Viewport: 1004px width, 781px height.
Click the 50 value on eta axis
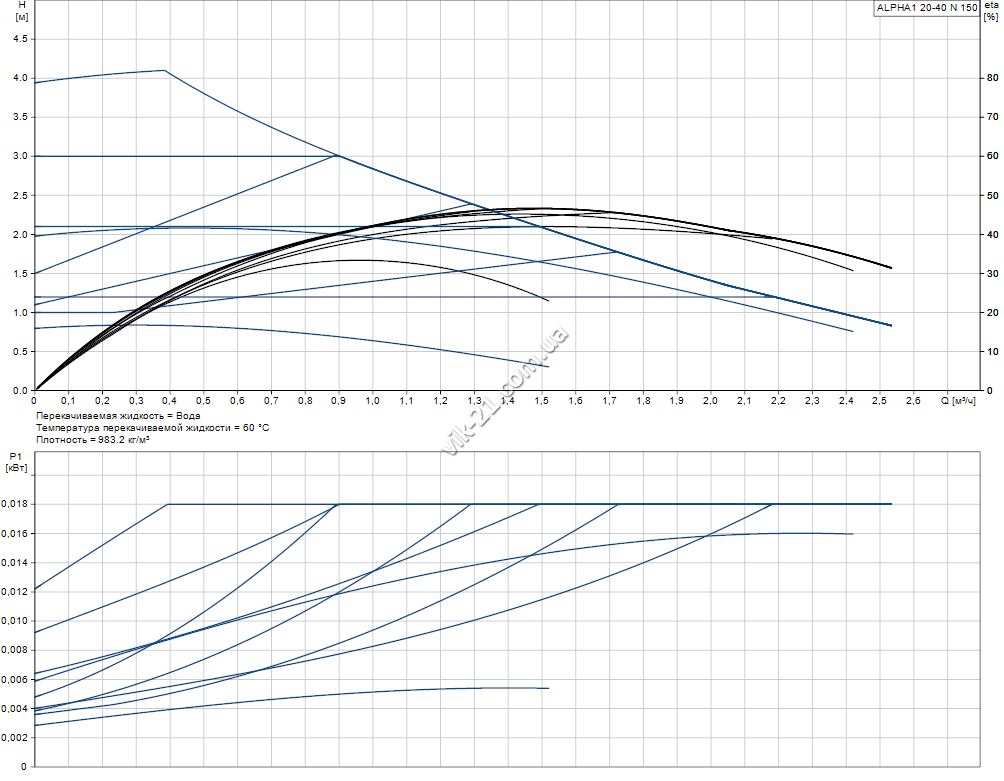pyautogui.click(x=992, y=195)
